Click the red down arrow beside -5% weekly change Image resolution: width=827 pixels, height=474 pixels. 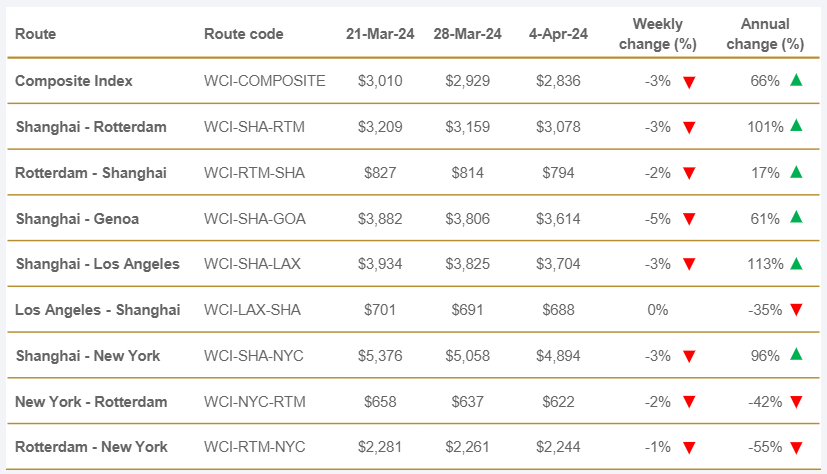pos(689,219)
